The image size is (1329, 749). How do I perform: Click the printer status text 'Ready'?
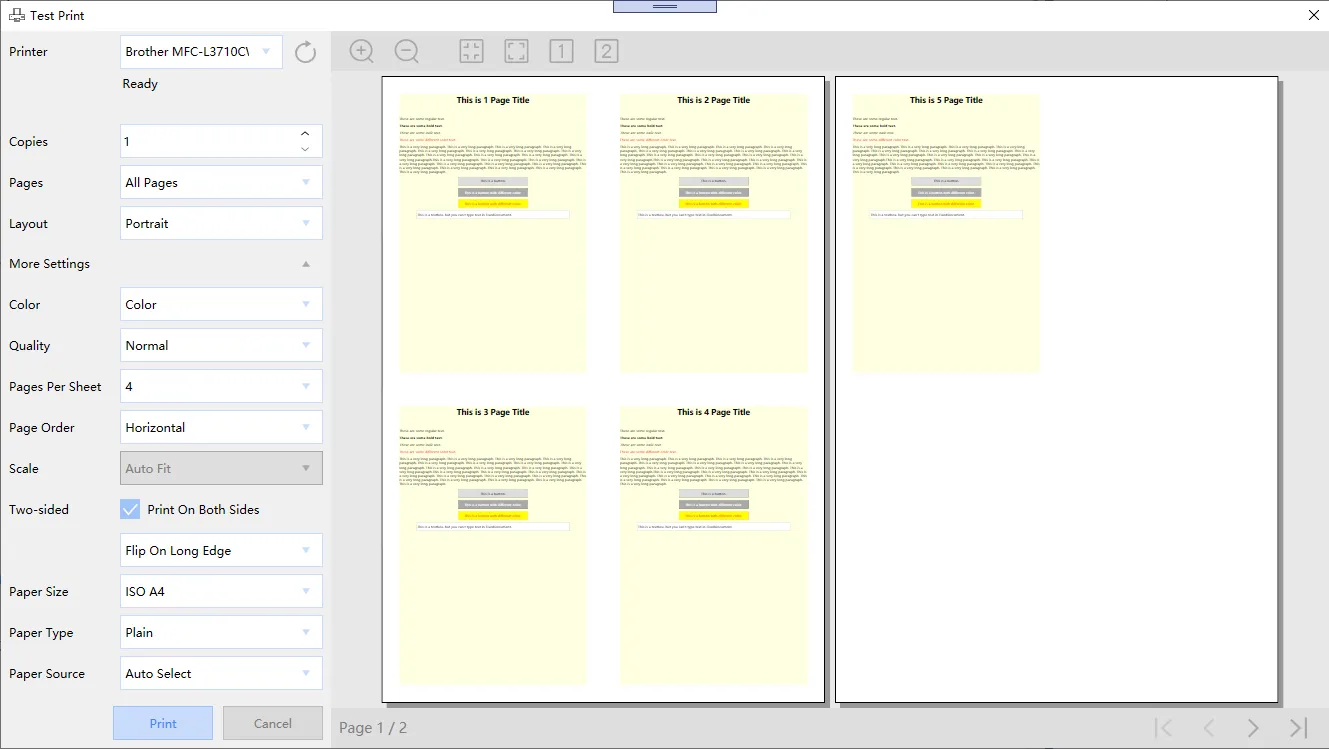click(x=140, y=84)
